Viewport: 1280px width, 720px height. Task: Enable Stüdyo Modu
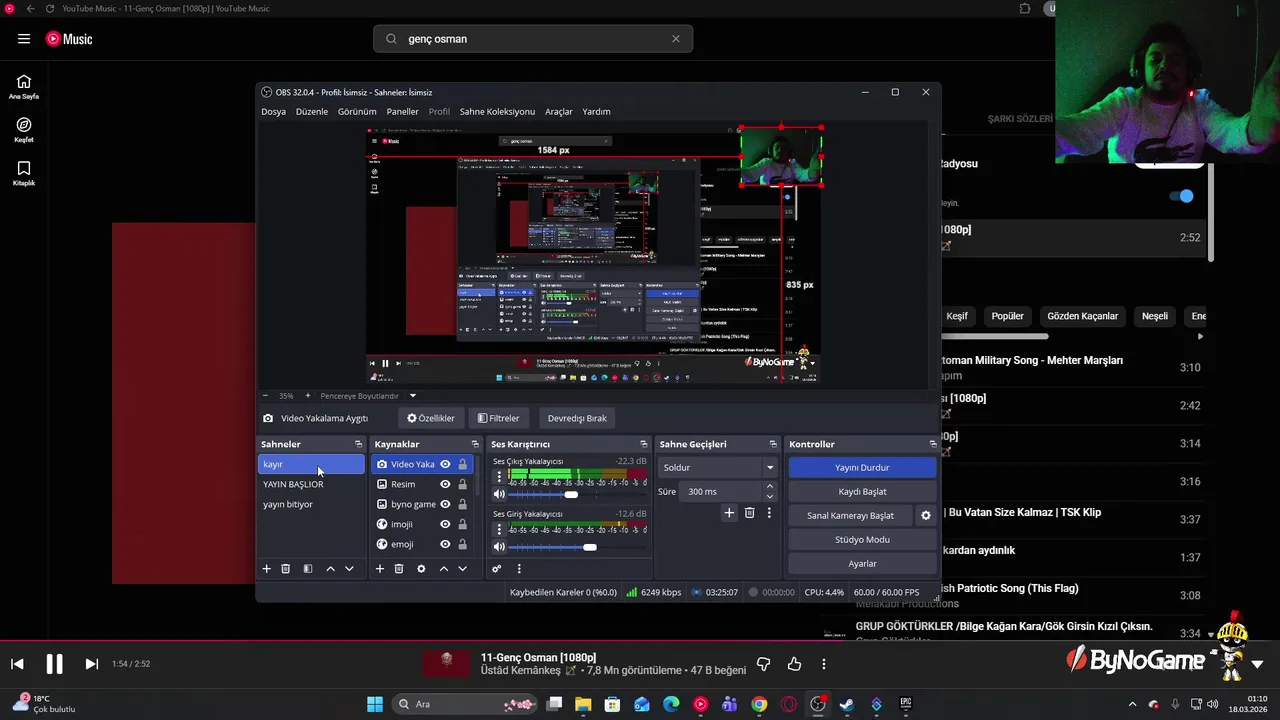click(862, 539)
